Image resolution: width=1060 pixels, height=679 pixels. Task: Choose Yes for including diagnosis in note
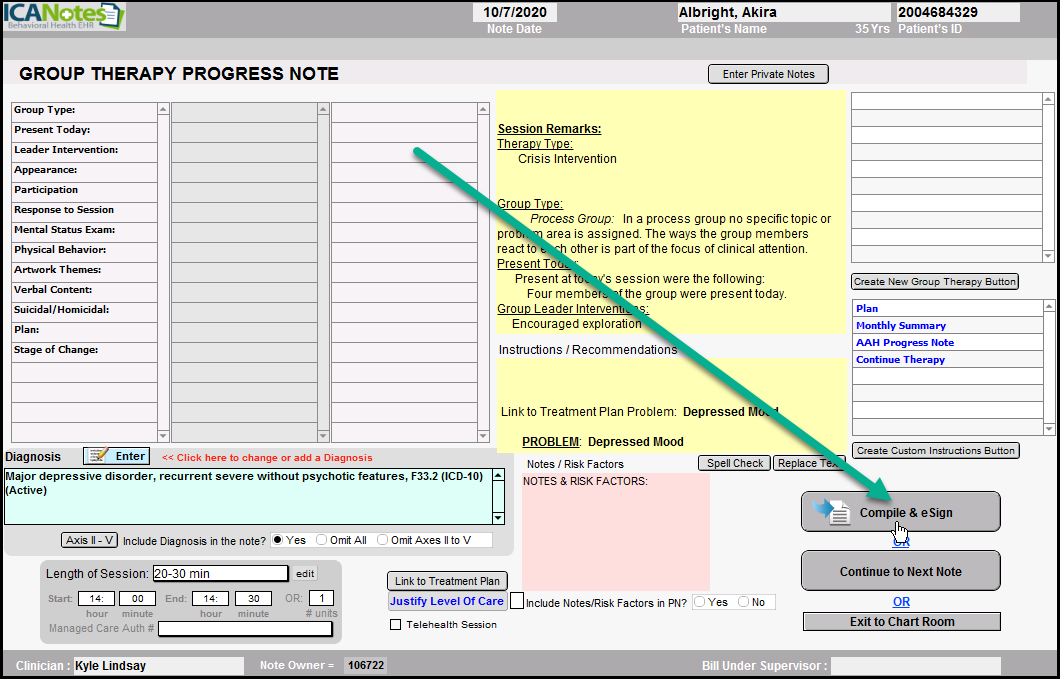coord(278,540)
